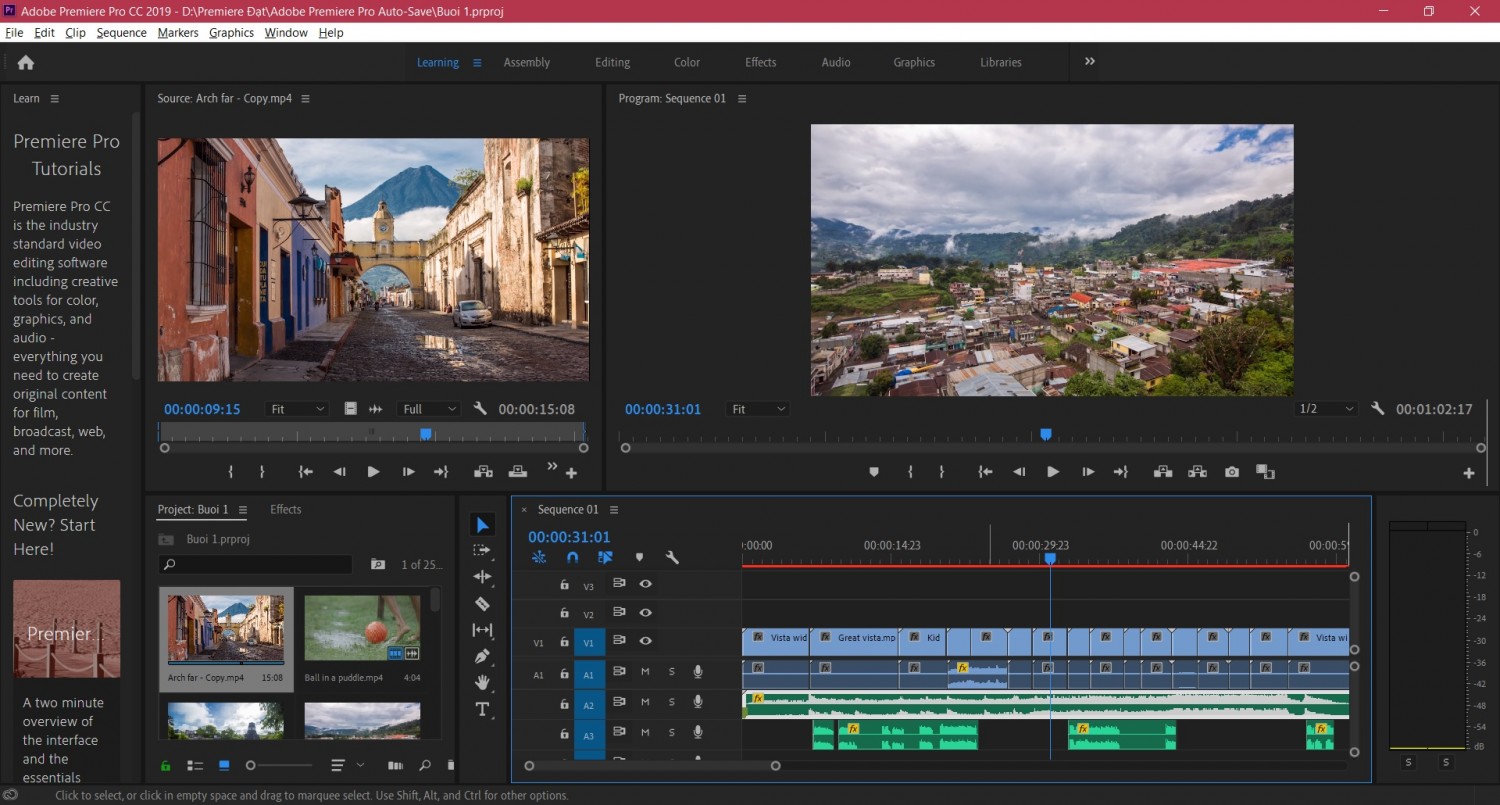The width and height of the screenshot is (1500, 805).
Task: Open Program monitor settings wrench
Action: [x=1378, y=409]
